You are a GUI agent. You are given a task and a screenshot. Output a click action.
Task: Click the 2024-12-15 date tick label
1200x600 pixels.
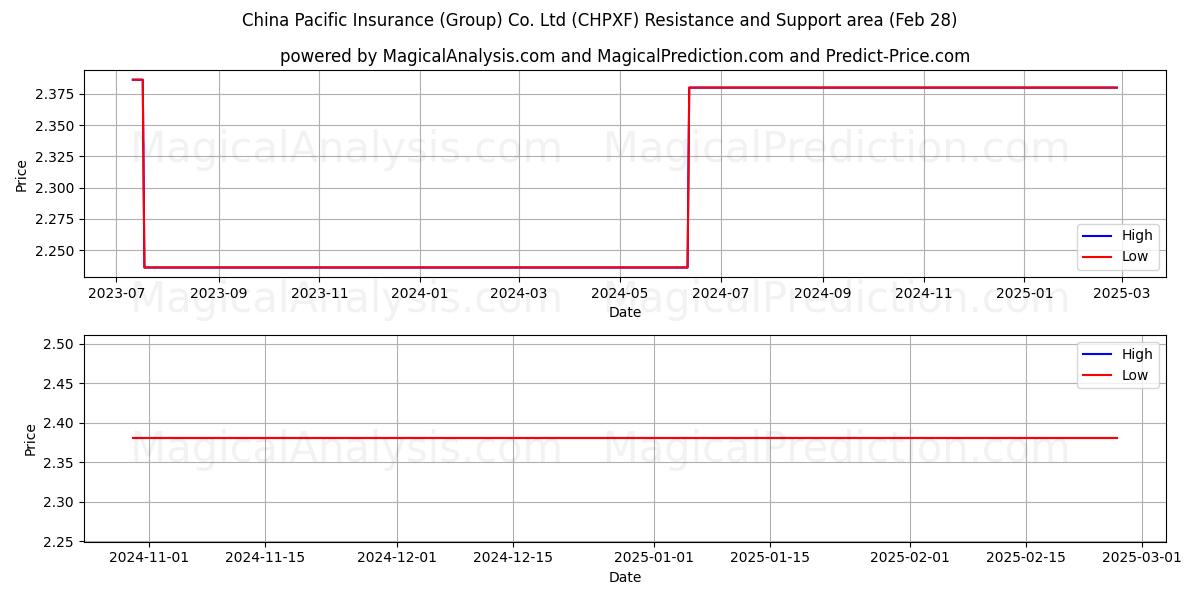[x=513, y=559]
